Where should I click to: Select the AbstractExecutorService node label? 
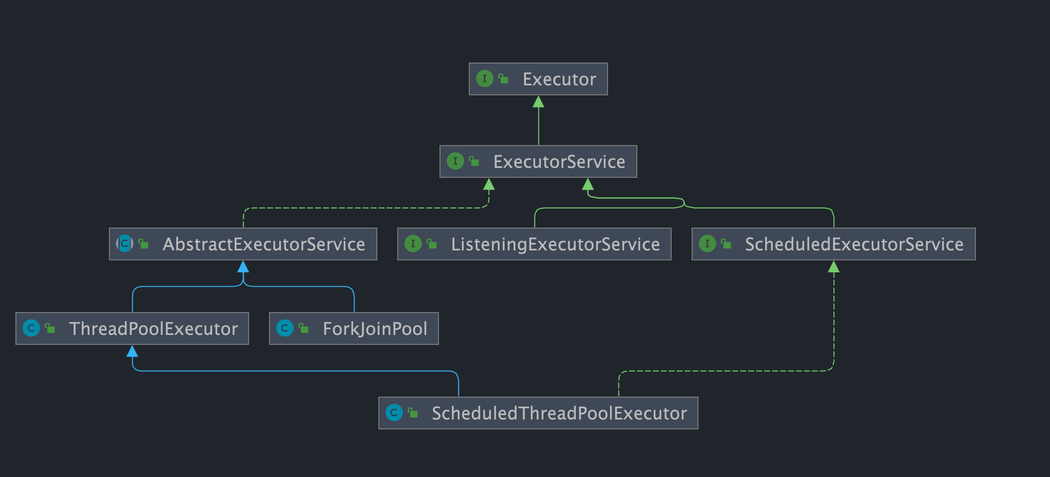264,244
